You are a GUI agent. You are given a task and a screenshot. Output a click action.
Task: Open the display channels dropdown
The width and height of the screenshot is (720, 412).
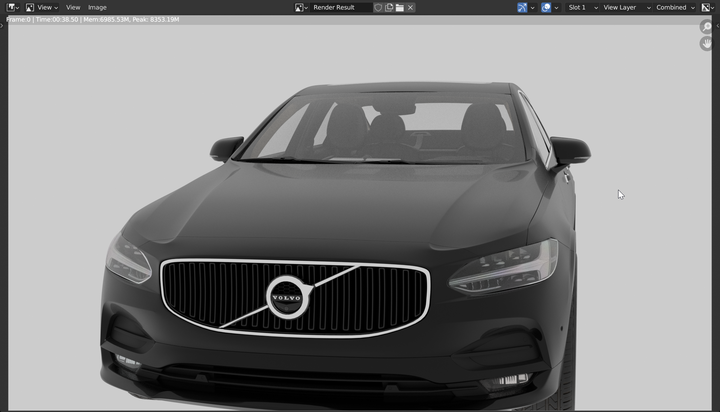(x=708, y=7)
